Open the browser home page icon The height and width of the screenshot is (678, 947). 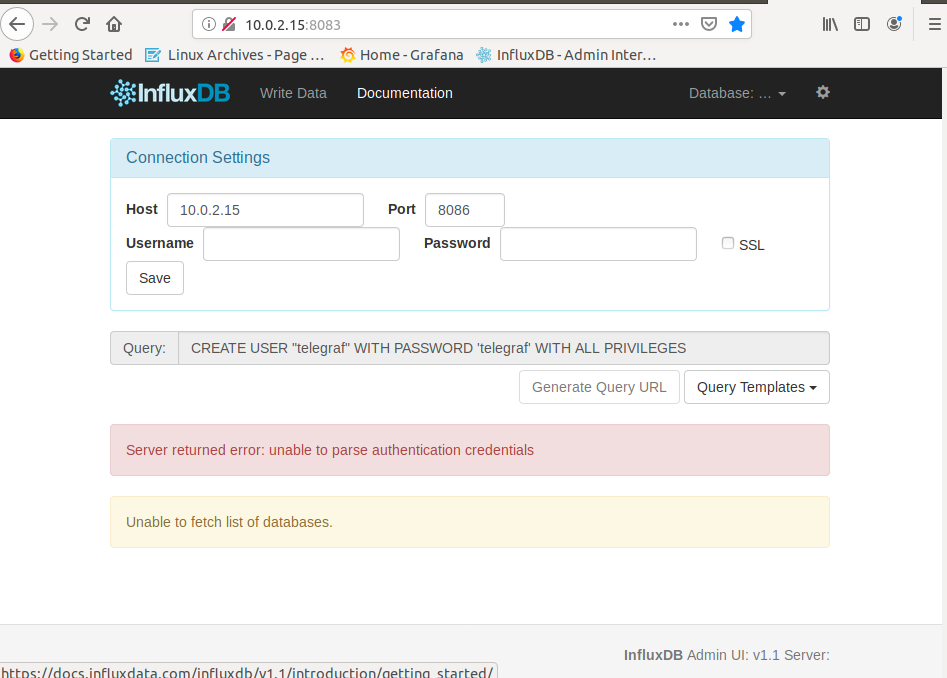[x=114, y=24]
